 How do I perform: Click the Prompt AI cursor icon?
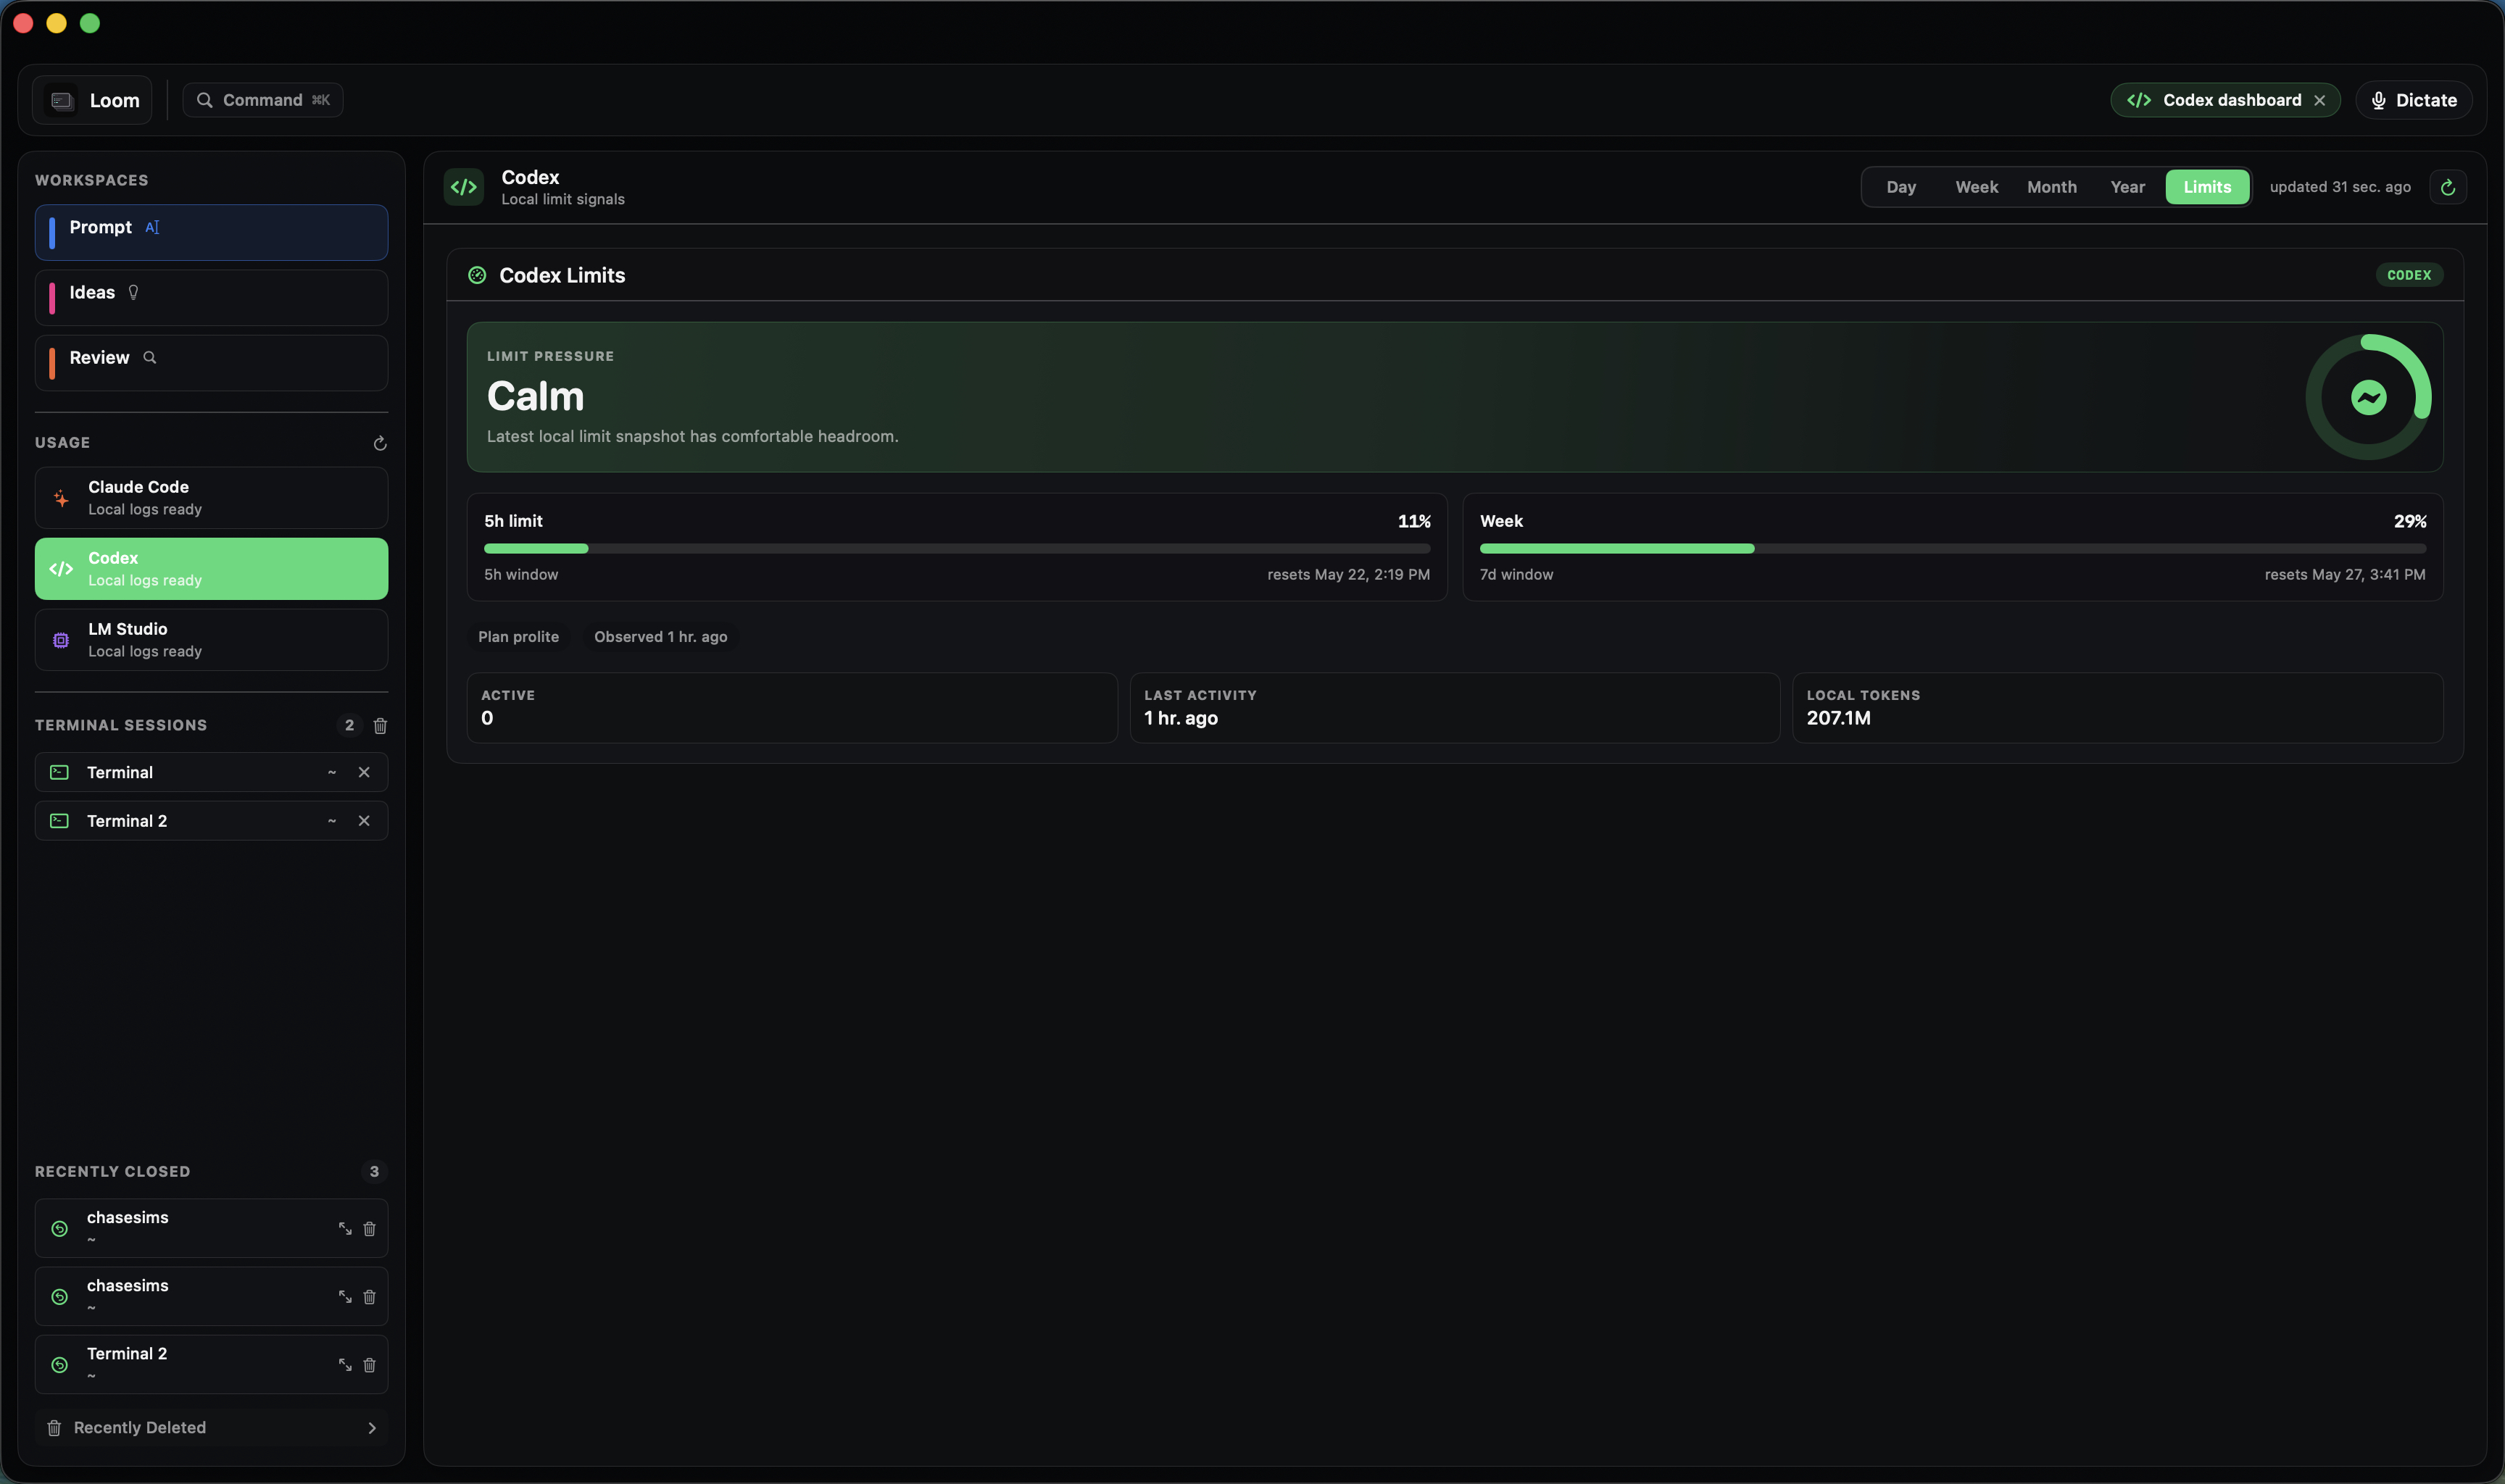[x=152, y=227]
